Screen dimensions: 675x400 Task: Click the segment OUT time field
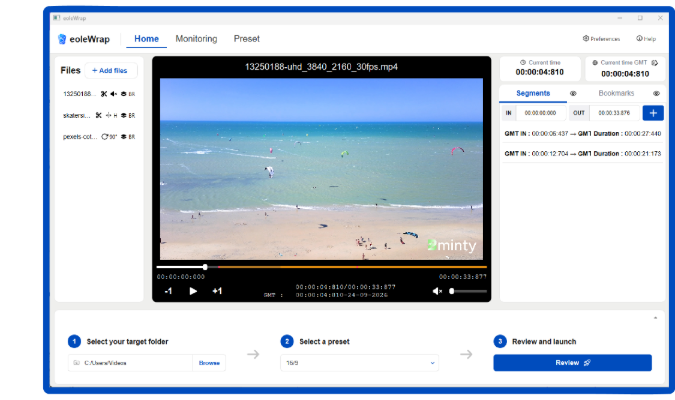tap(614, 113)
